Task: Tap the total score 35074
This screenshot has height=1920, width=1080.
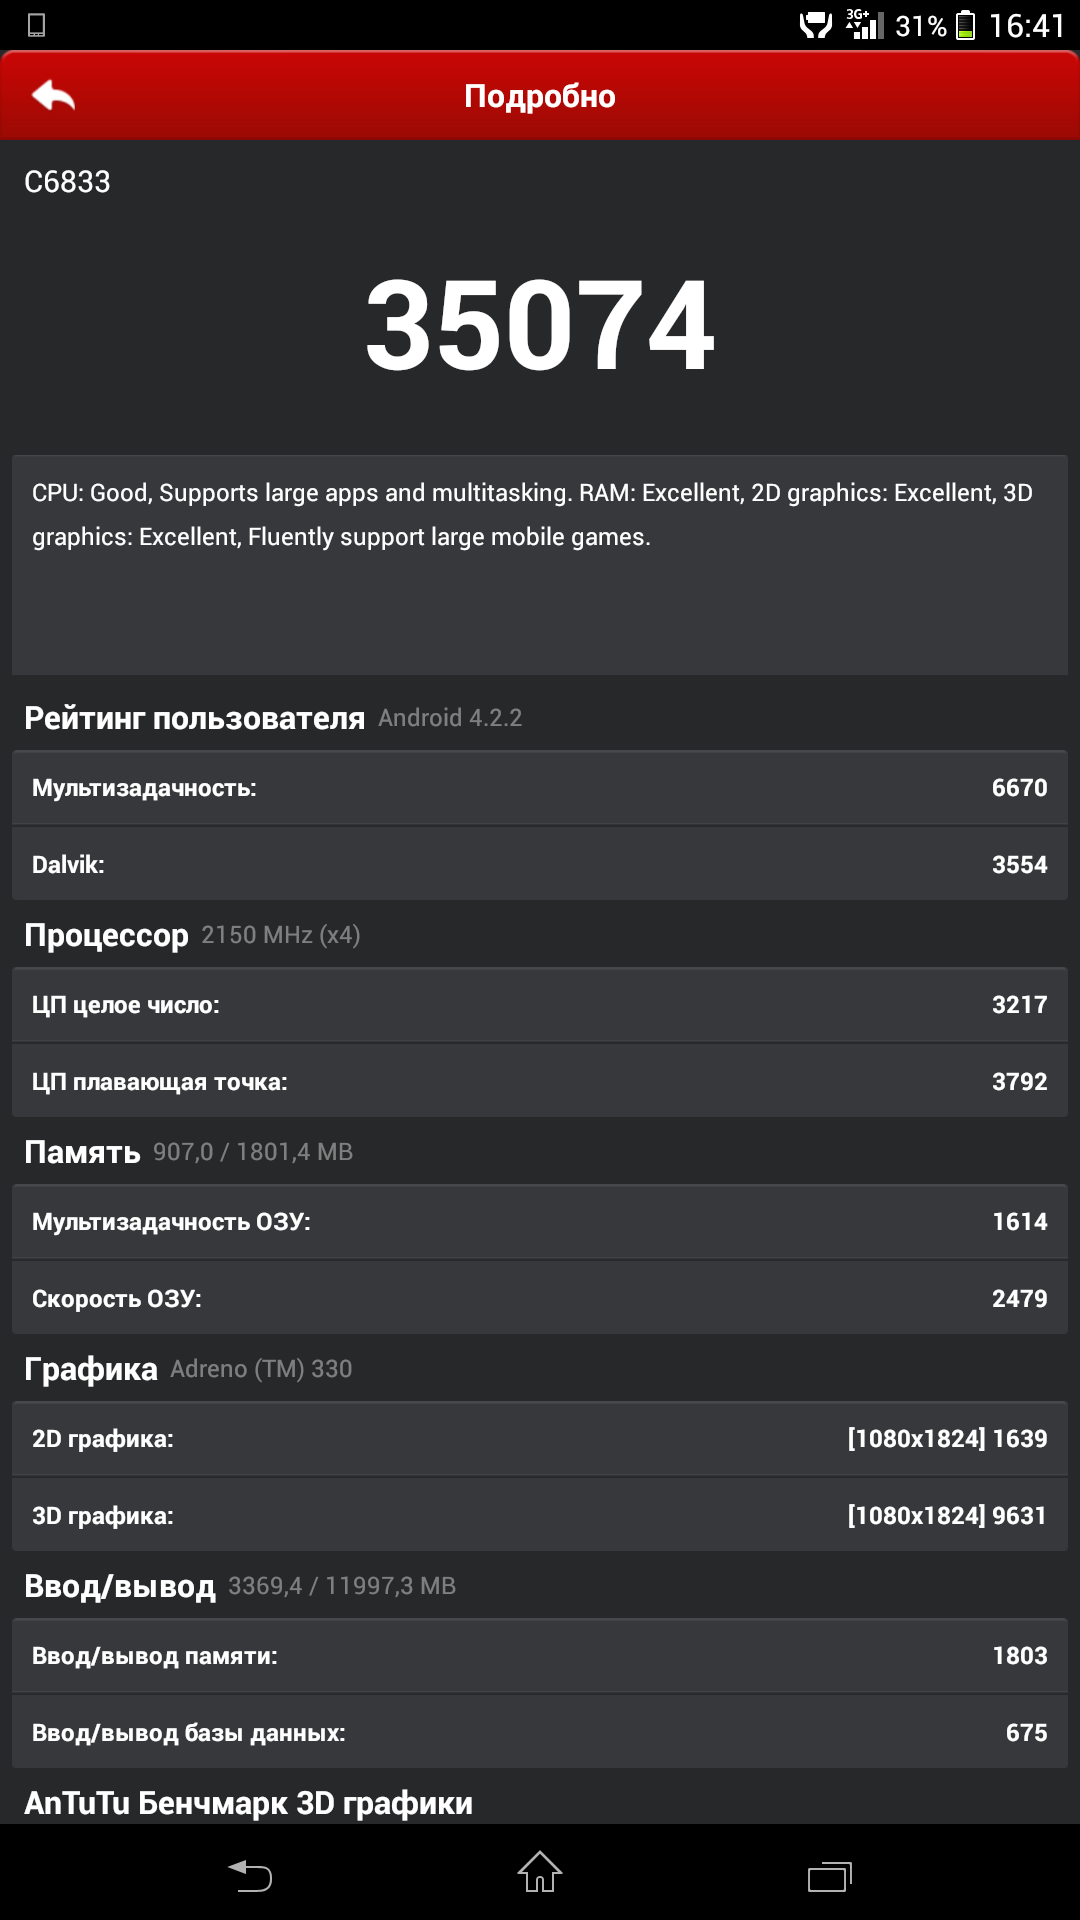Action: pos(540,325)
